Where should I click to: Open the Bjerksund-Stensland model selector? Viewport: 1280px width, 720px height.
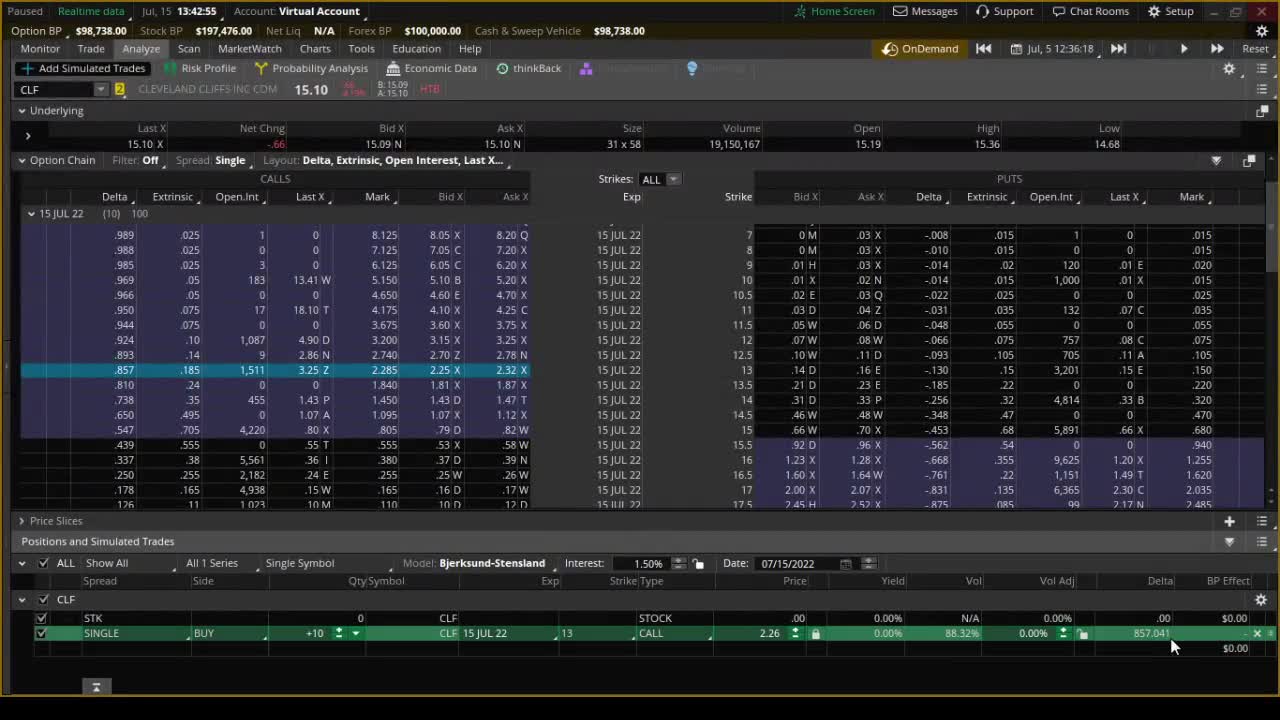point(492,563)
